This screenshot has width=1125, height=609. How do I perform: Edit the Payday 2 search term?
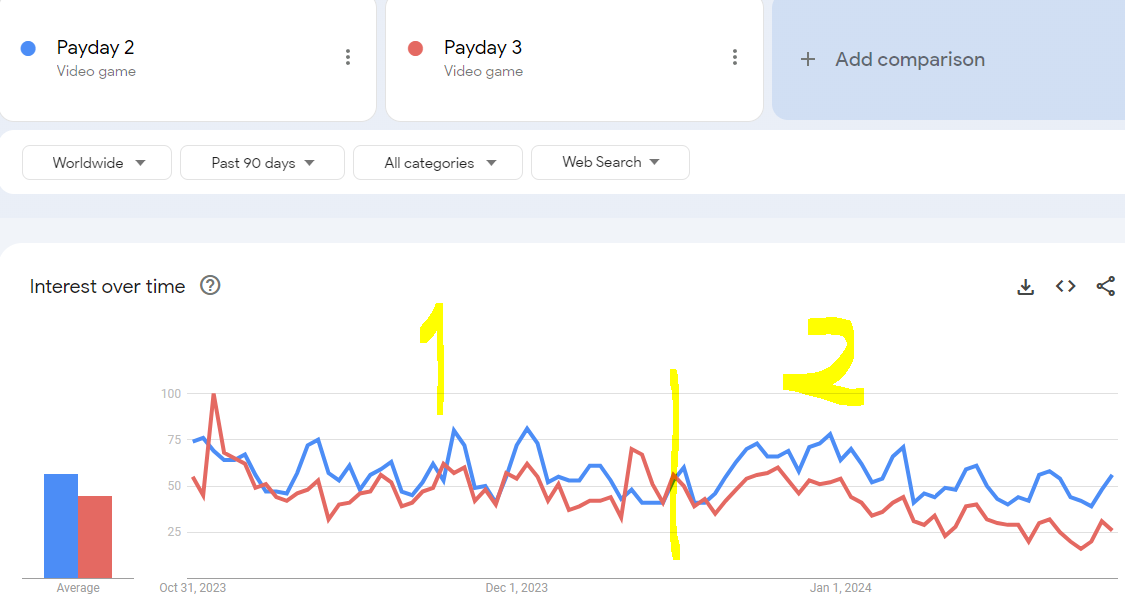95,48
